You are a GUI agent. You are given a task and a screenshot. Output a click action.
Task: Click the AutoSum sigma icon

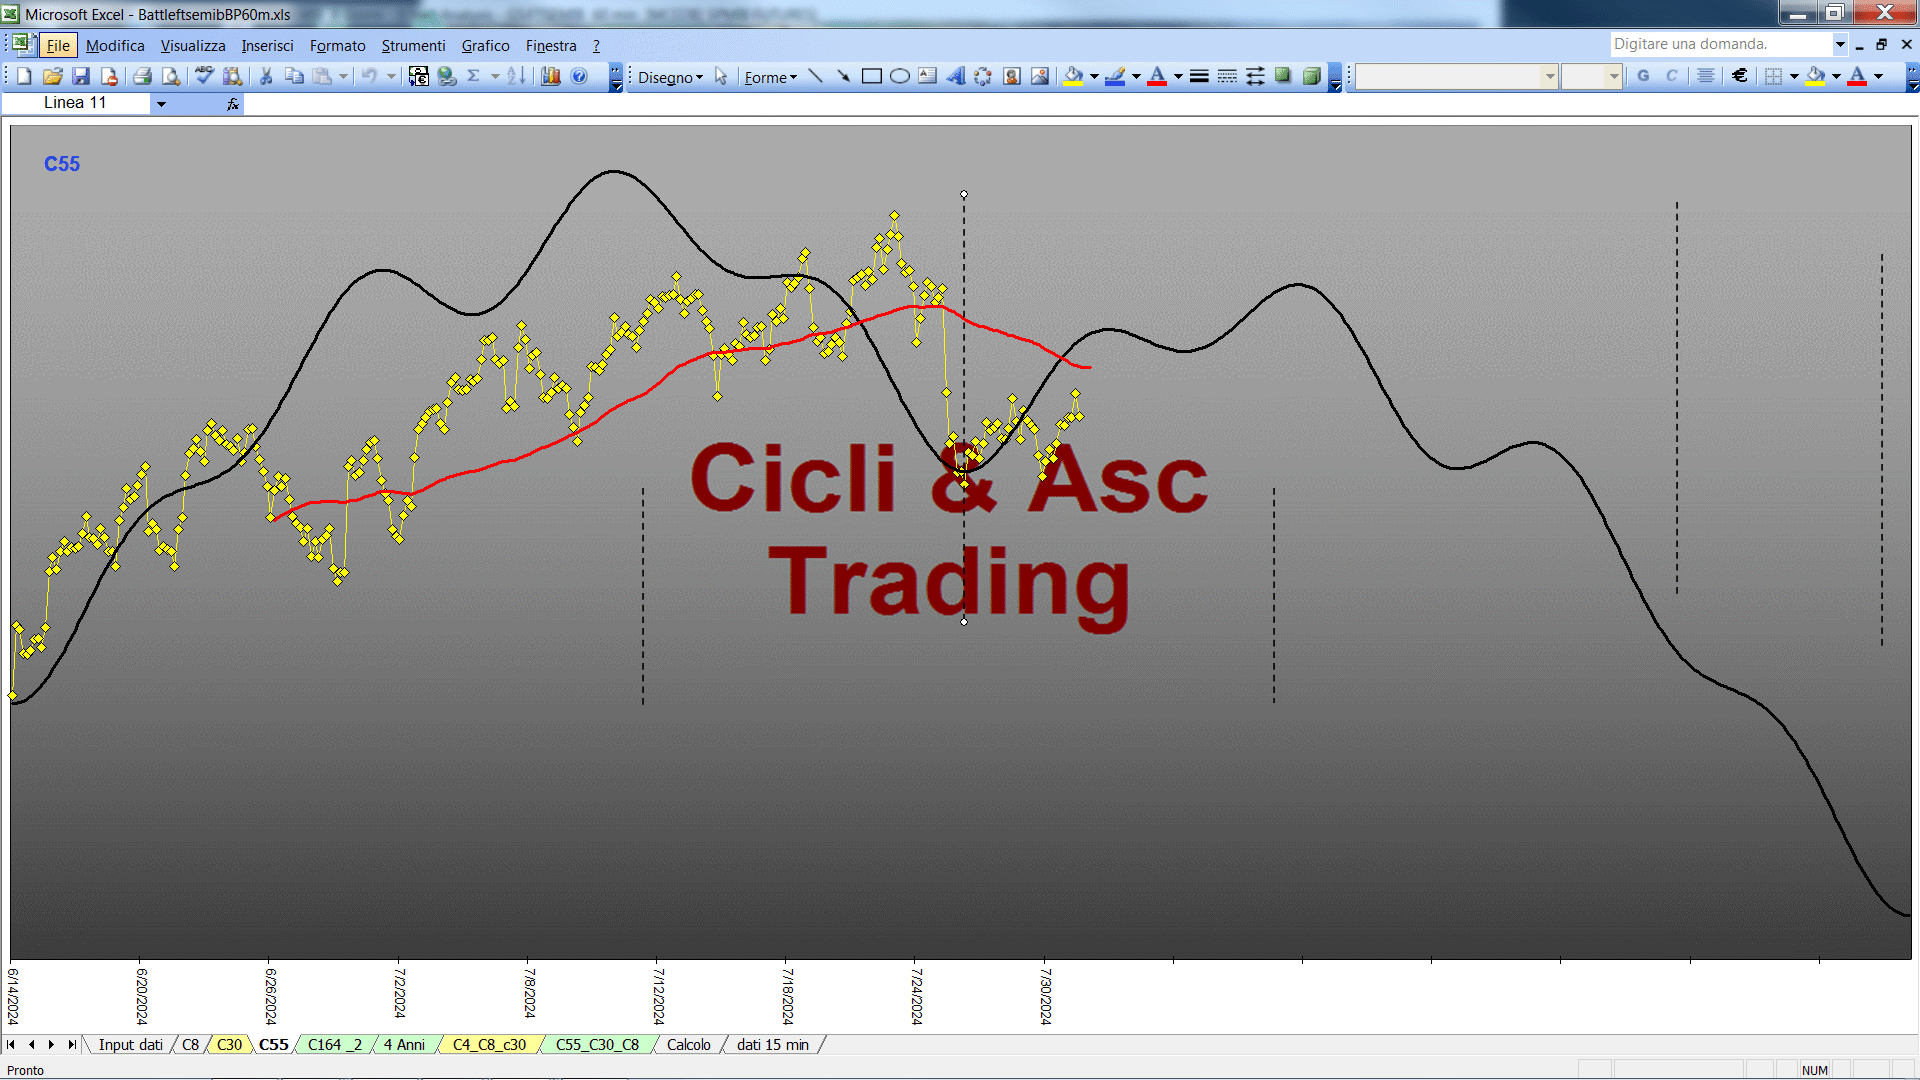(x=474, y=77)
